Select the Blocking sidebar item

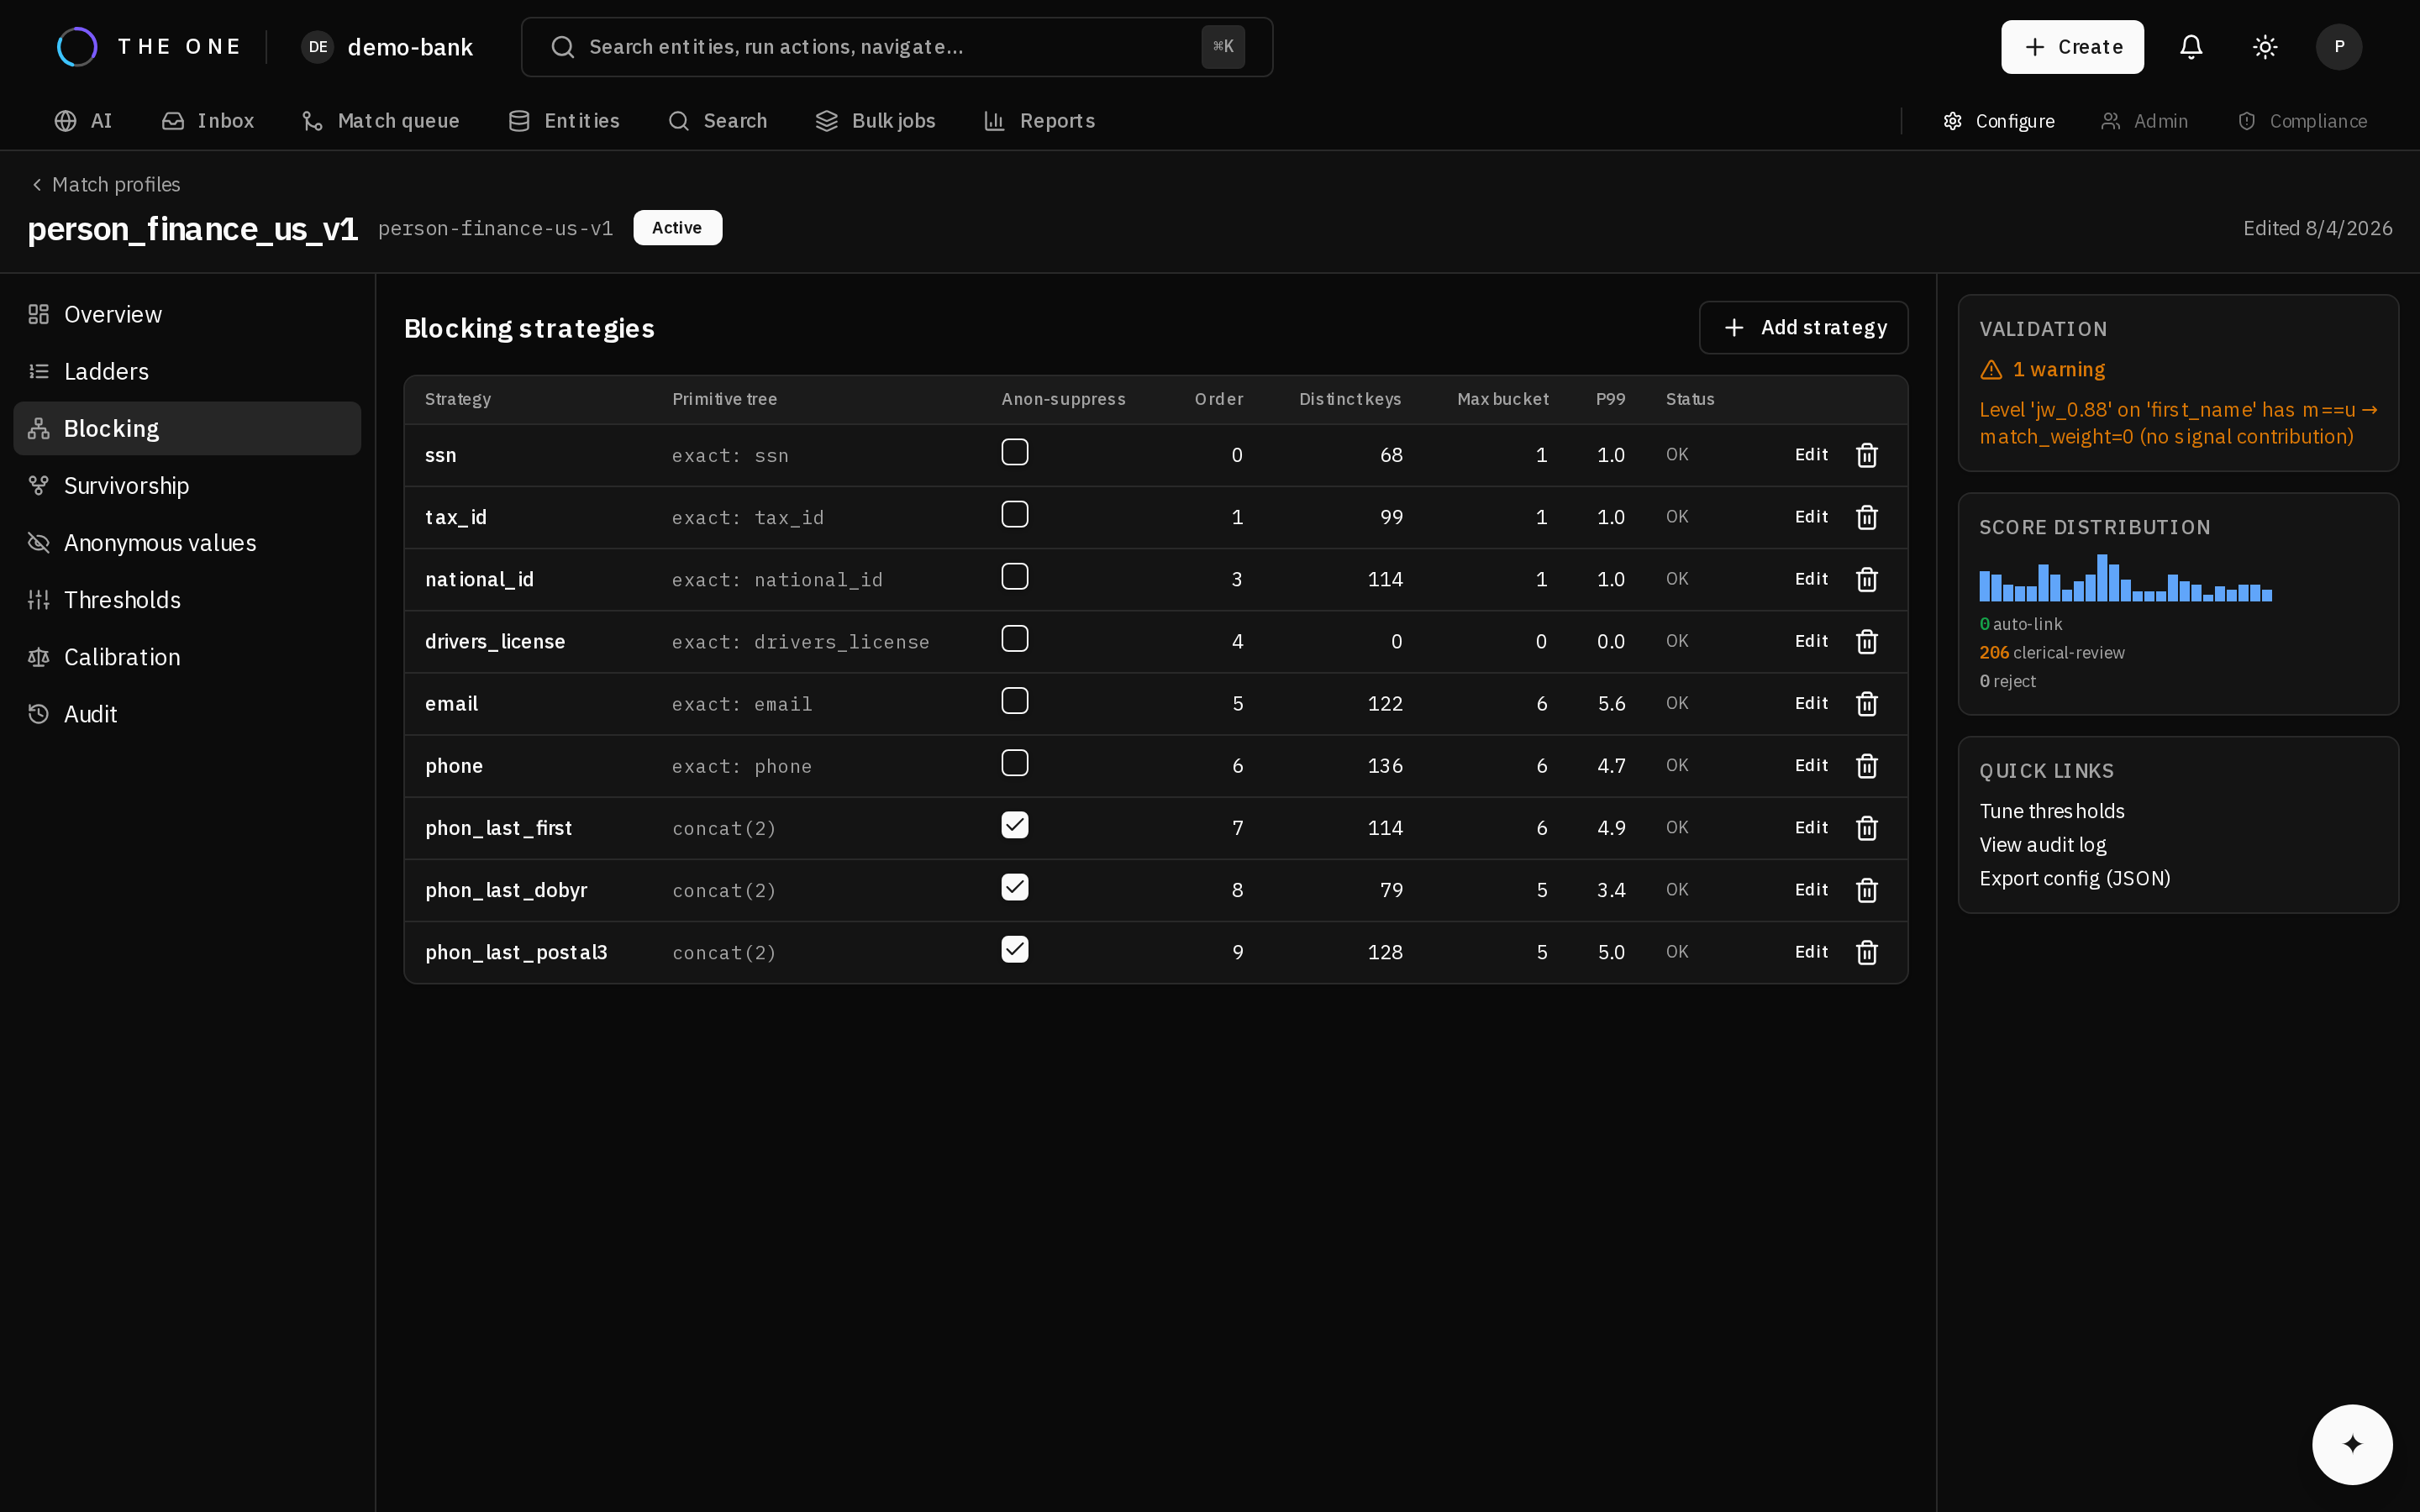pyautogui.click(x=187, y=429)
